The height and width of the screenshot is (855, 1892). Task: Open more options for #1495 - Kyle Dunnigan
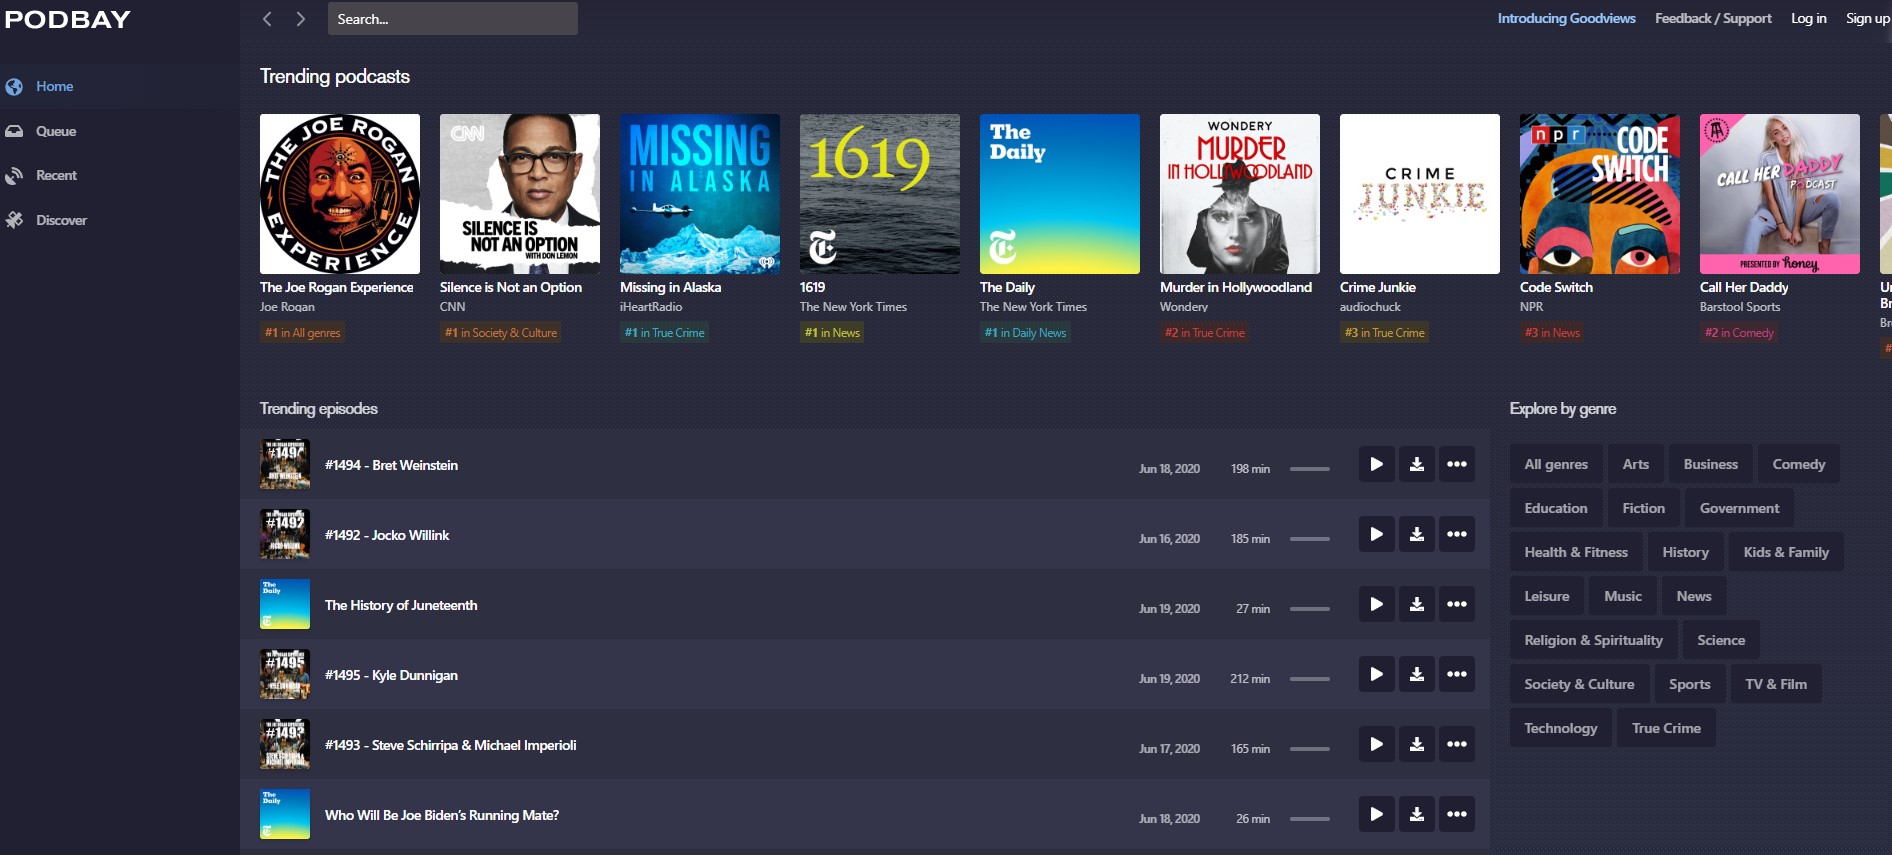point(1457,674)
